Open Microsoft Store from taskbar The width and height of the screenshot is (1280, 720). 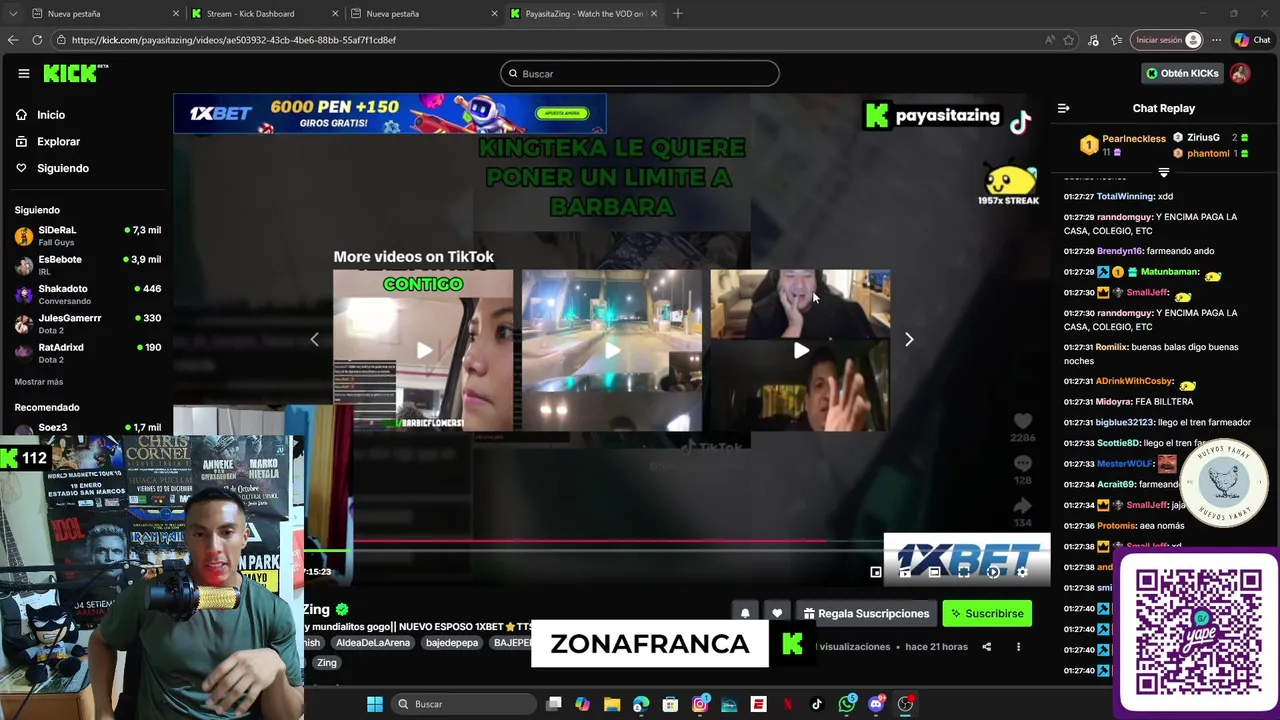(670, 704)
